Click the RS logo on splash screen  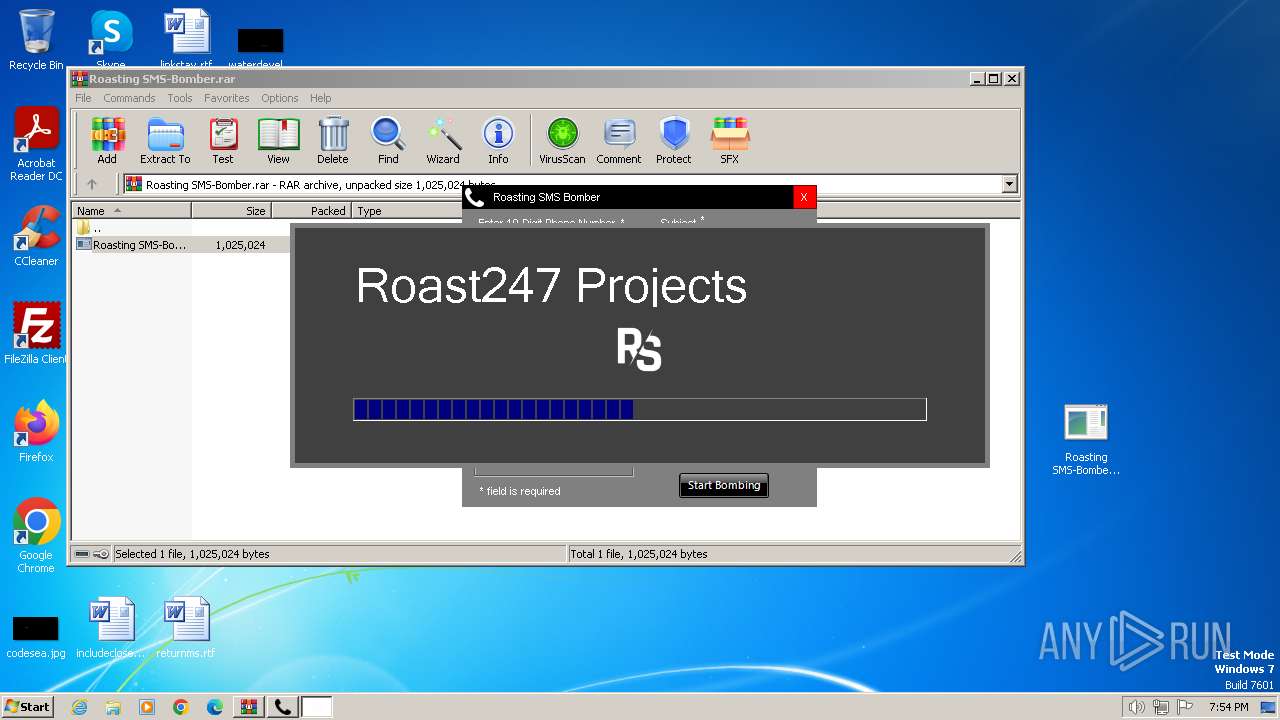point(640,351)
